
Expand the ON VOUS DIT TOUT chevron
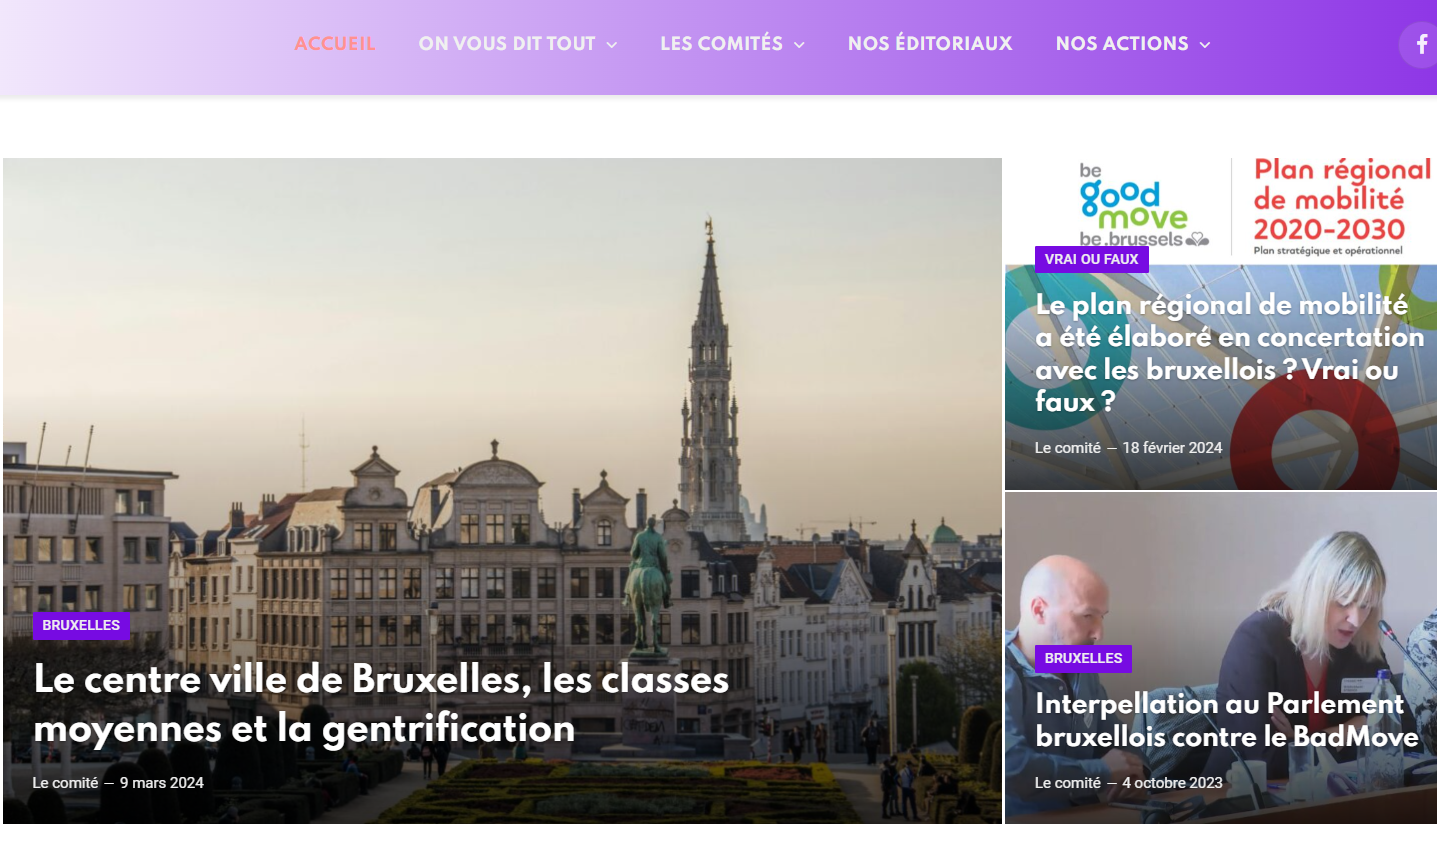tap(612, 45)
